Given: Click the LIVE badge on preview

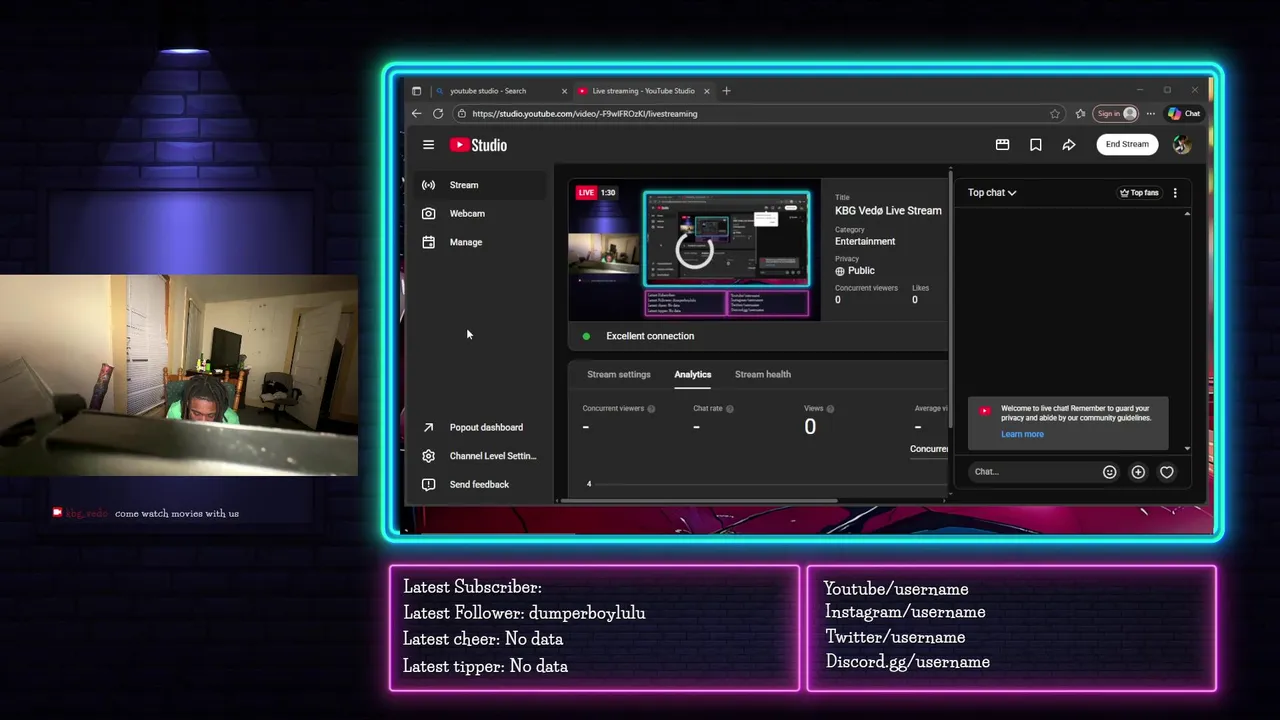Looking at the screenshot, I should click(586, 192).
